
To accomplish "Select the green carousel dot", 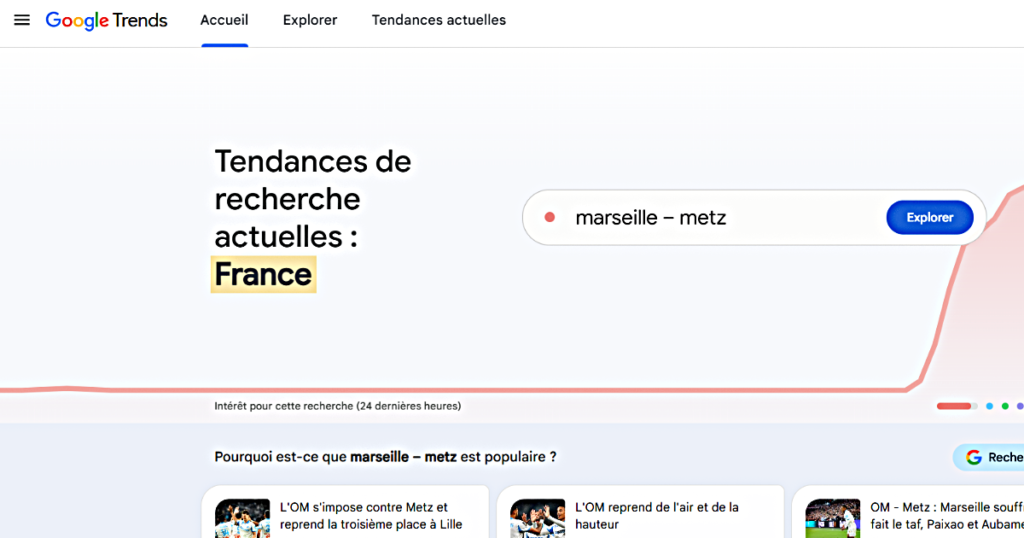I will (1005, 406).
